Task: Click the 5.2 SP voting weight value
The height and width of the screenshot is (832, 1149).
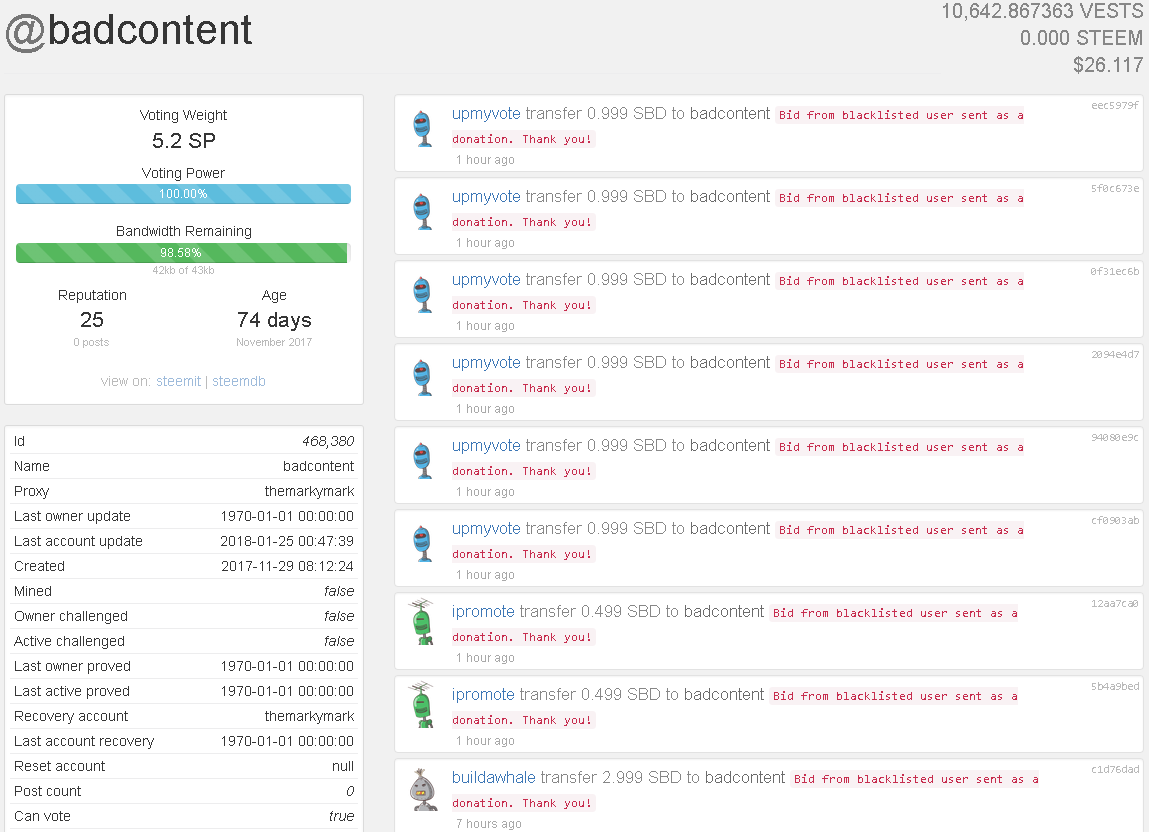Action: 184,141
